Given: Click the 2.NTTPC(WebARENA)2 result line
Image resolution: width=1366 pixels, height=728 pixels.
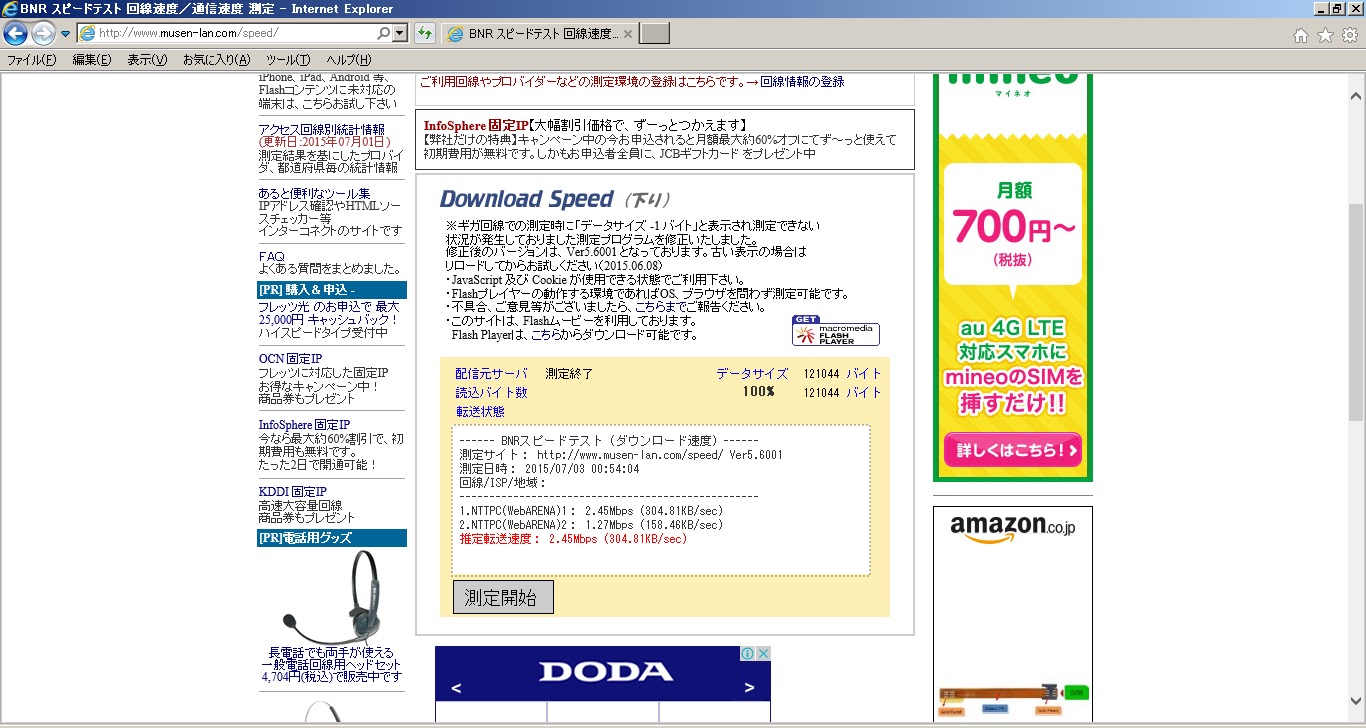Looking at the screenshot, I should [x=590, y=524].
